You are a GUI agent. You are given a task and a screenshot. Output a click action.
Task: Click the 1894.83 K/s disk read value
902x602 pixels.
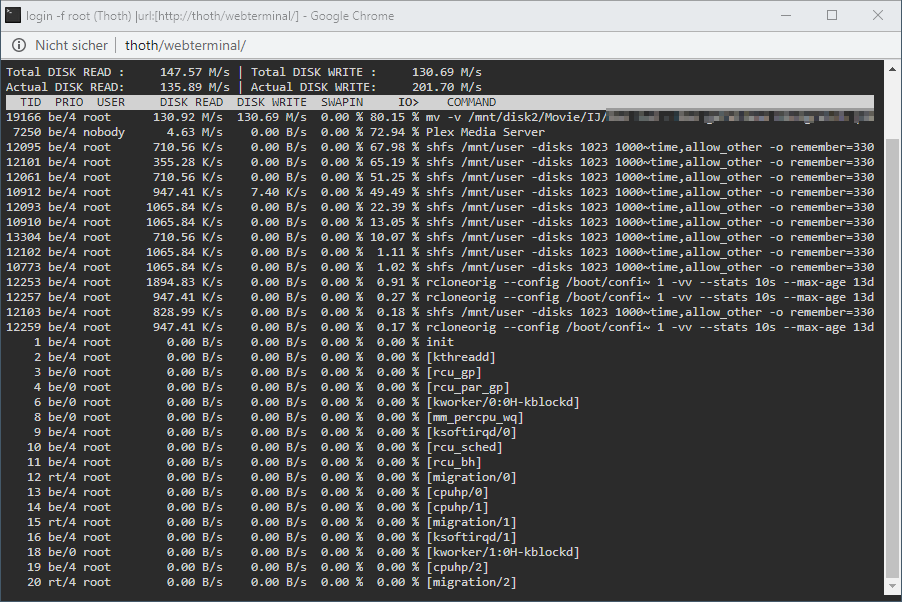[184, 282]
